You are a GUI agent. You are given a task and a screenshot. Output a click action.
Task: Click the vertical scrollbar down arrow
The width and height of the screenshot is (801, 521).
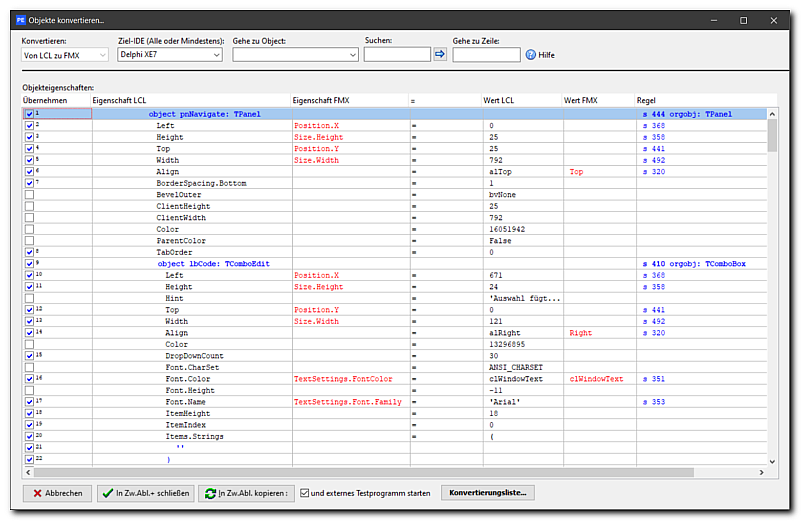772,461
